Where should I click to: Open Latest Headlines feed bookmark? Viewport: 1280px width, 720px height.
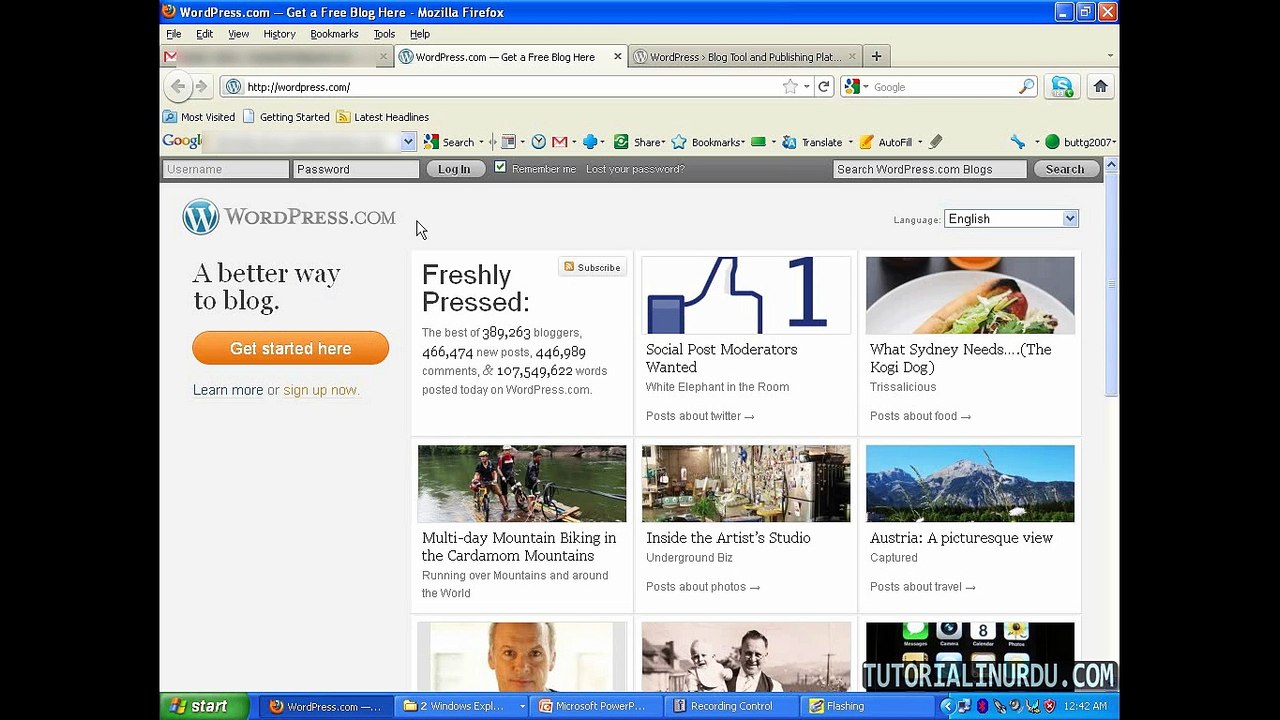pos(383,117)
